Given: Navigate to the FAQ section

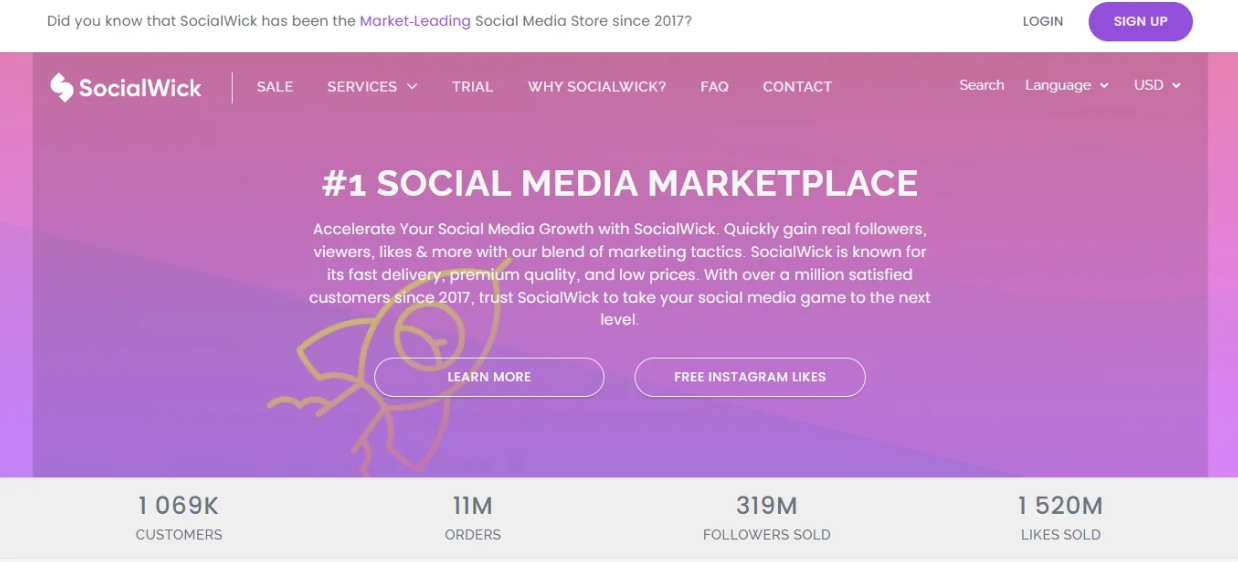Looking at the screenshot, I should (x=714, y=87).
